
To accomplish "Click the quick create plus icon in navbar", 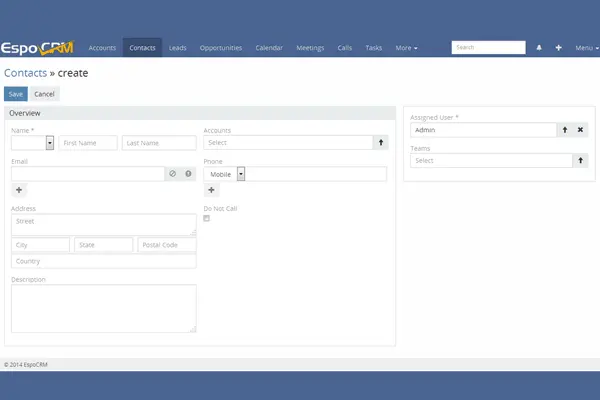I will coord(558,47).
